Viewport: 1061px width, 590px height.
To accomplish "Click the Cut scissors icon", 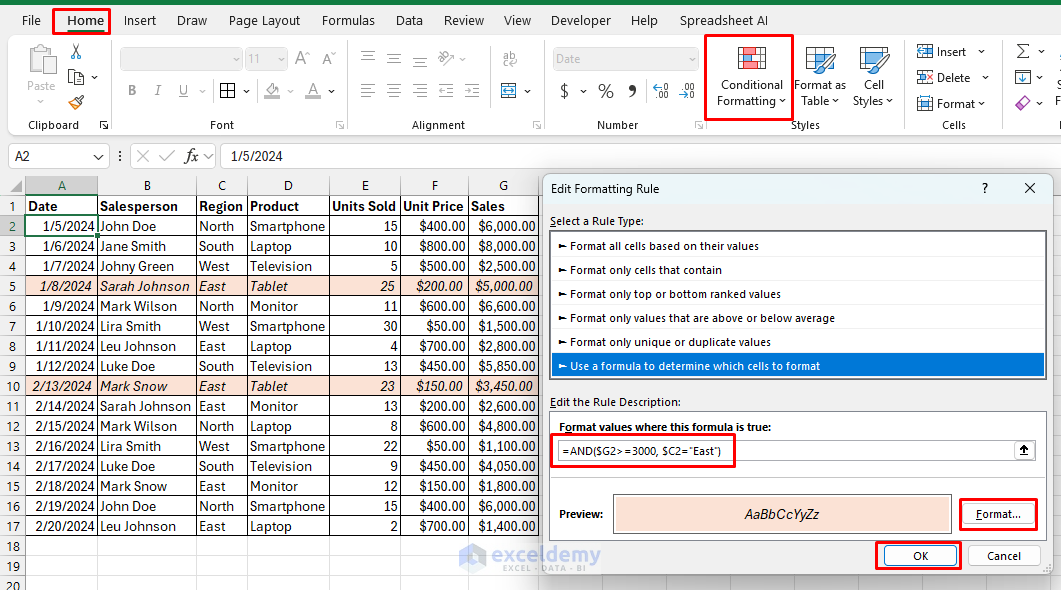I will [76, 51].
